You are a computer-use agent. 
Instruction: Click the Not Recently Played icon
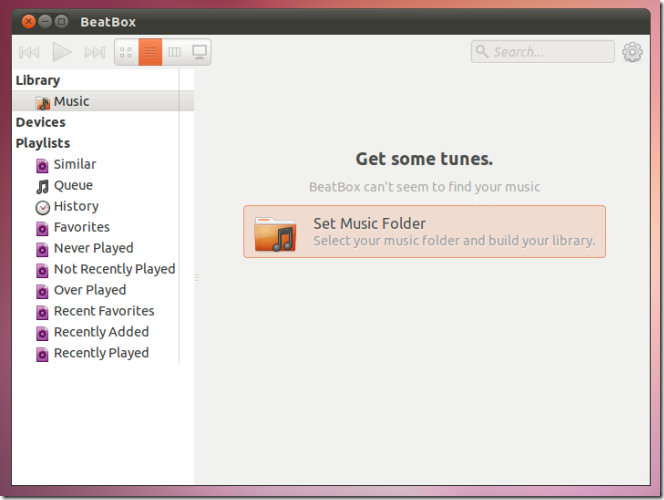[x=42, y=270]
